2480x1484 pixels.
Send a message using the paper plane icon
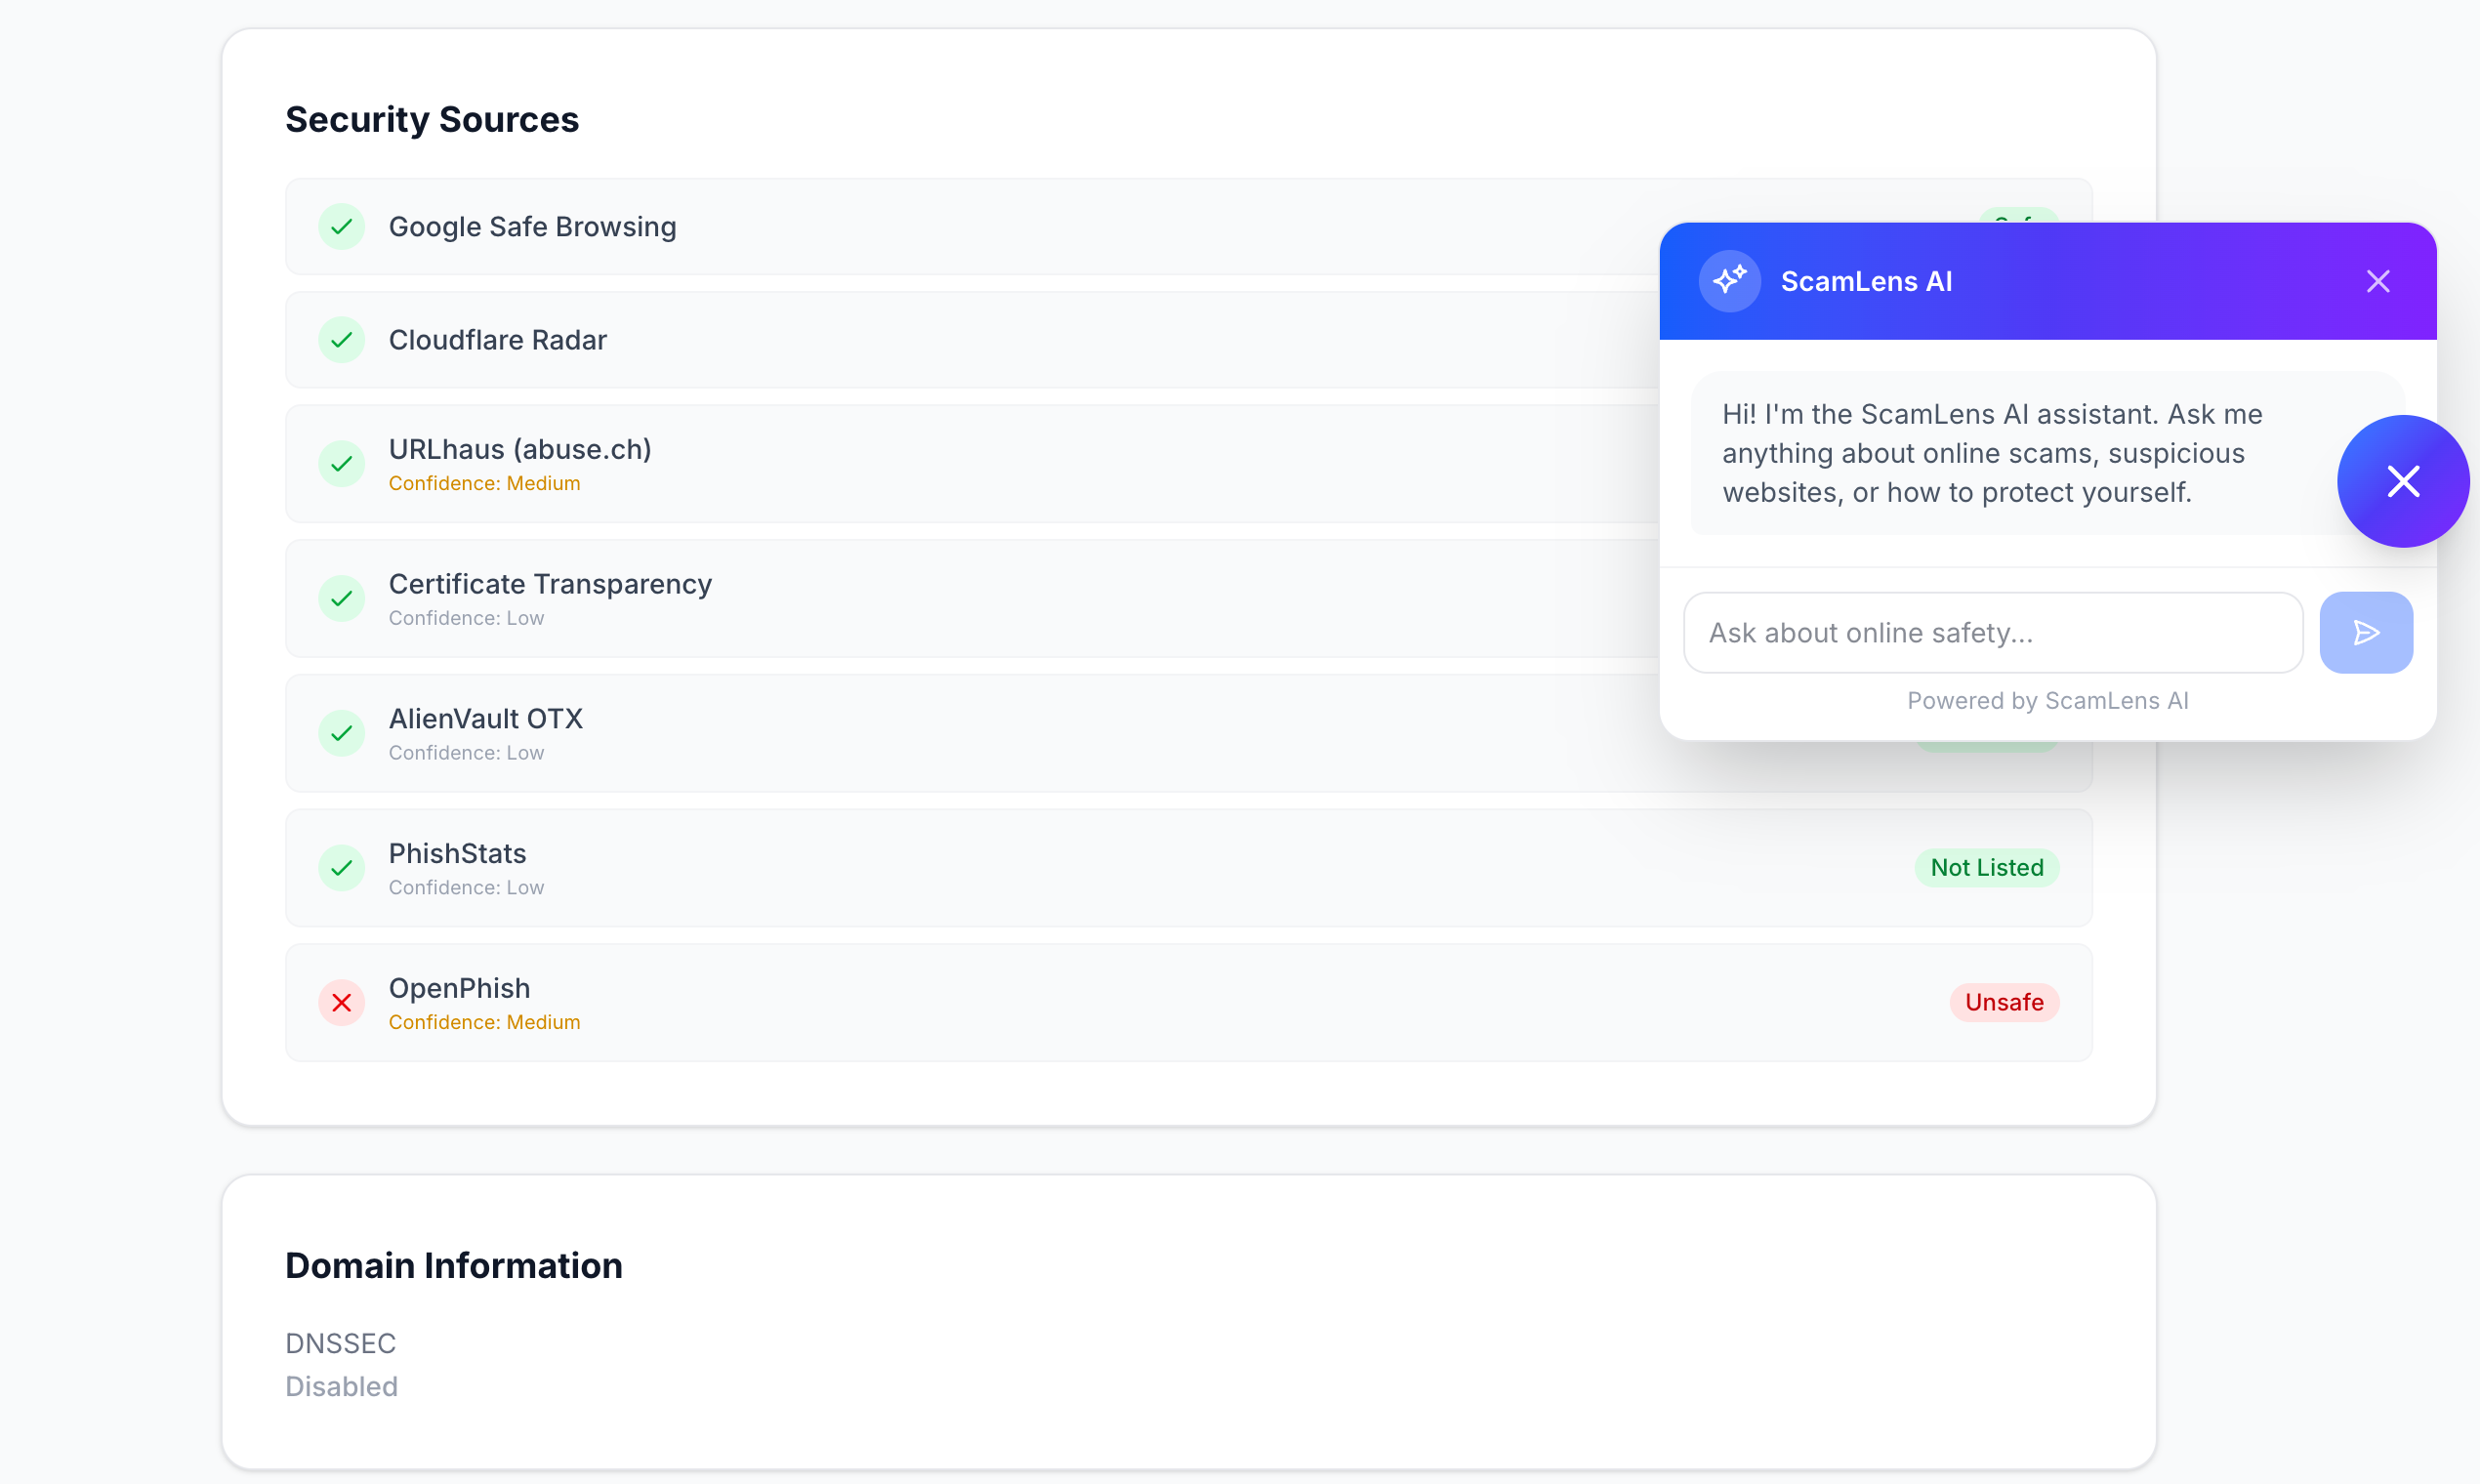point(2366,632)
